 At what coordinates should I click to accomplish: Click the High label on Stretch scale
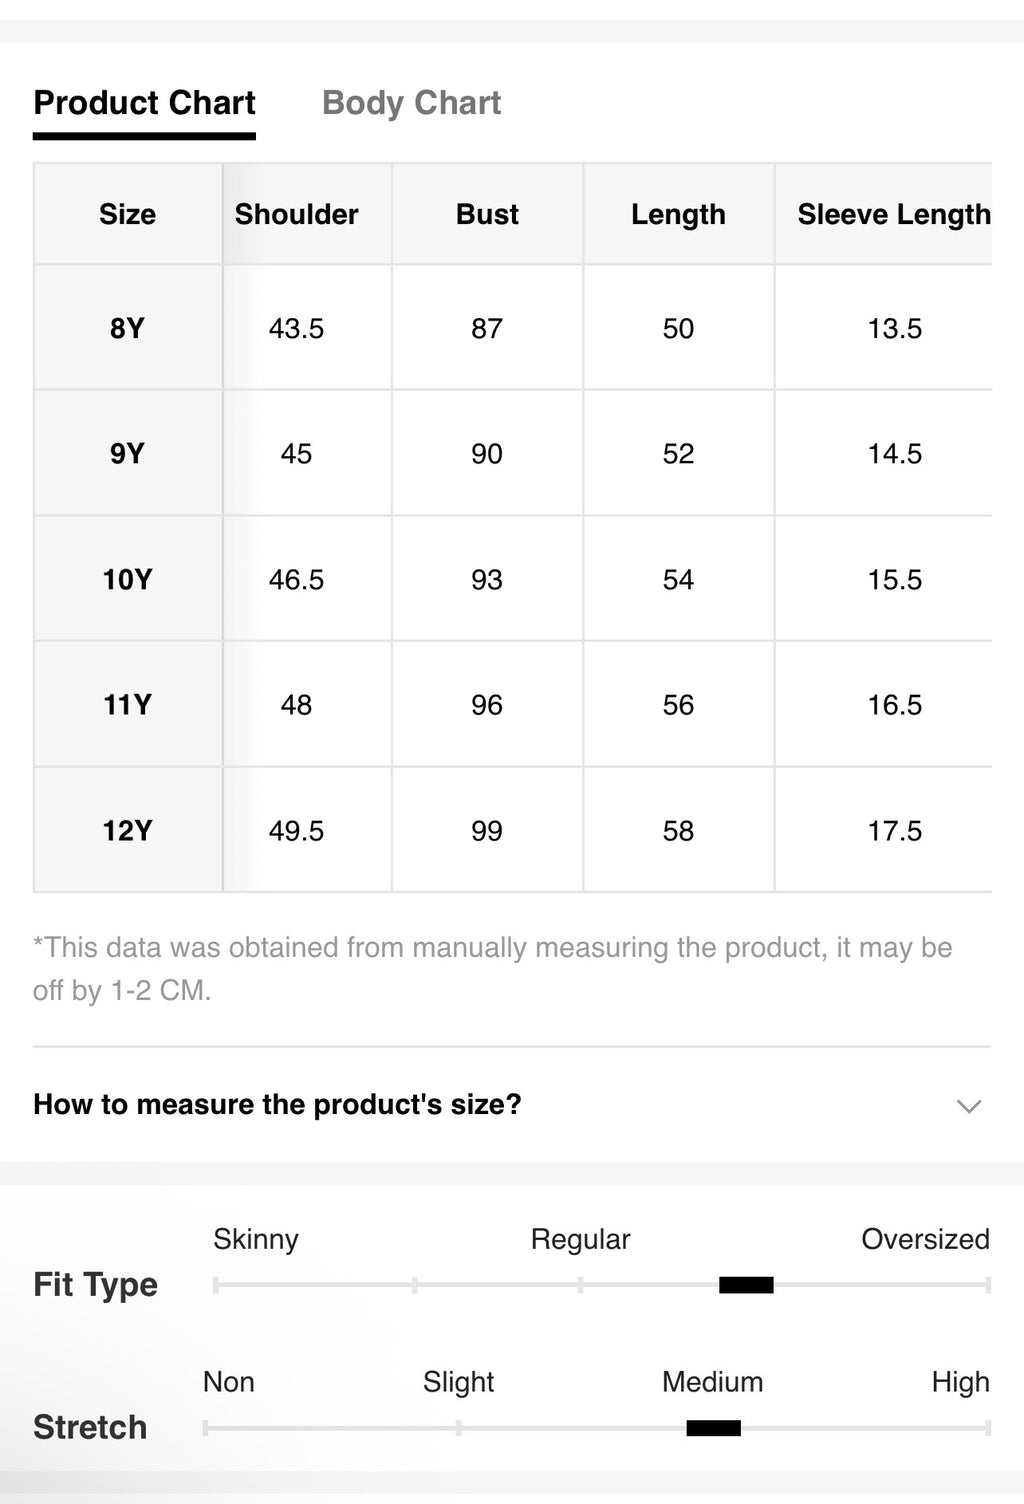click(960, 1382)
